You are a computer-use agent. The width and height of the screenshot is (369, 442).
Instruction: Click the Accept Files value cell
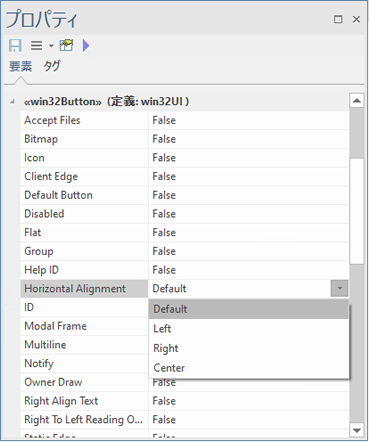pyautogui.click(x=248, y=120)
